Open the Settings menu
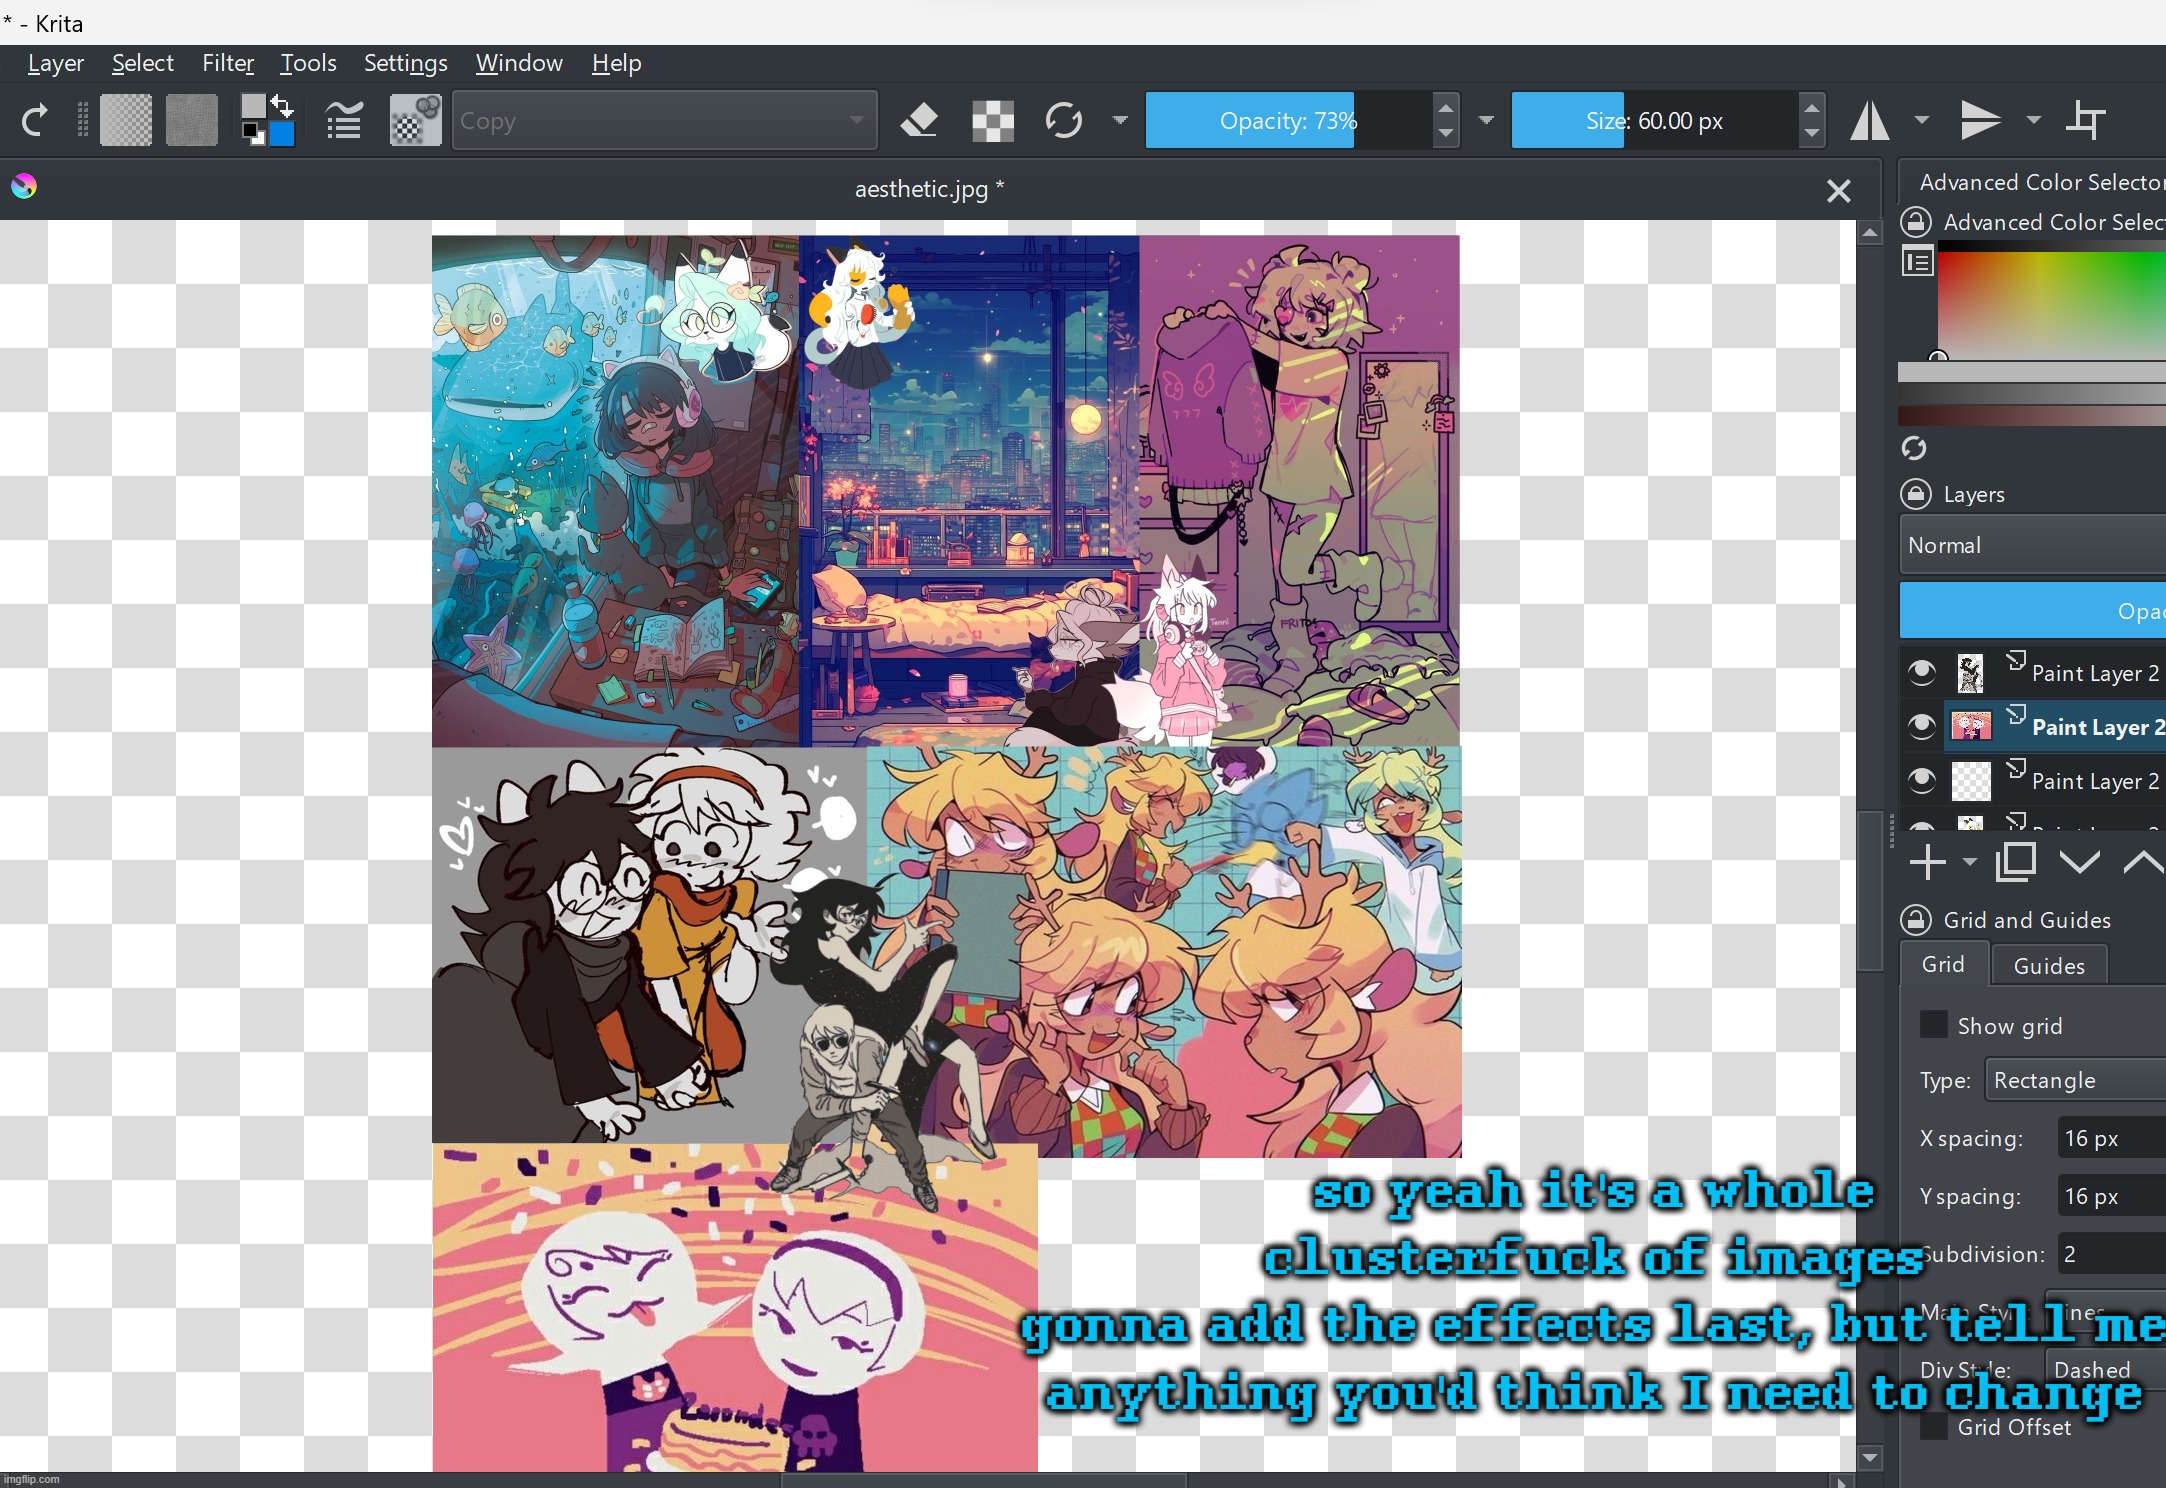2166x1488 pixels. click(x=404, y=62)
